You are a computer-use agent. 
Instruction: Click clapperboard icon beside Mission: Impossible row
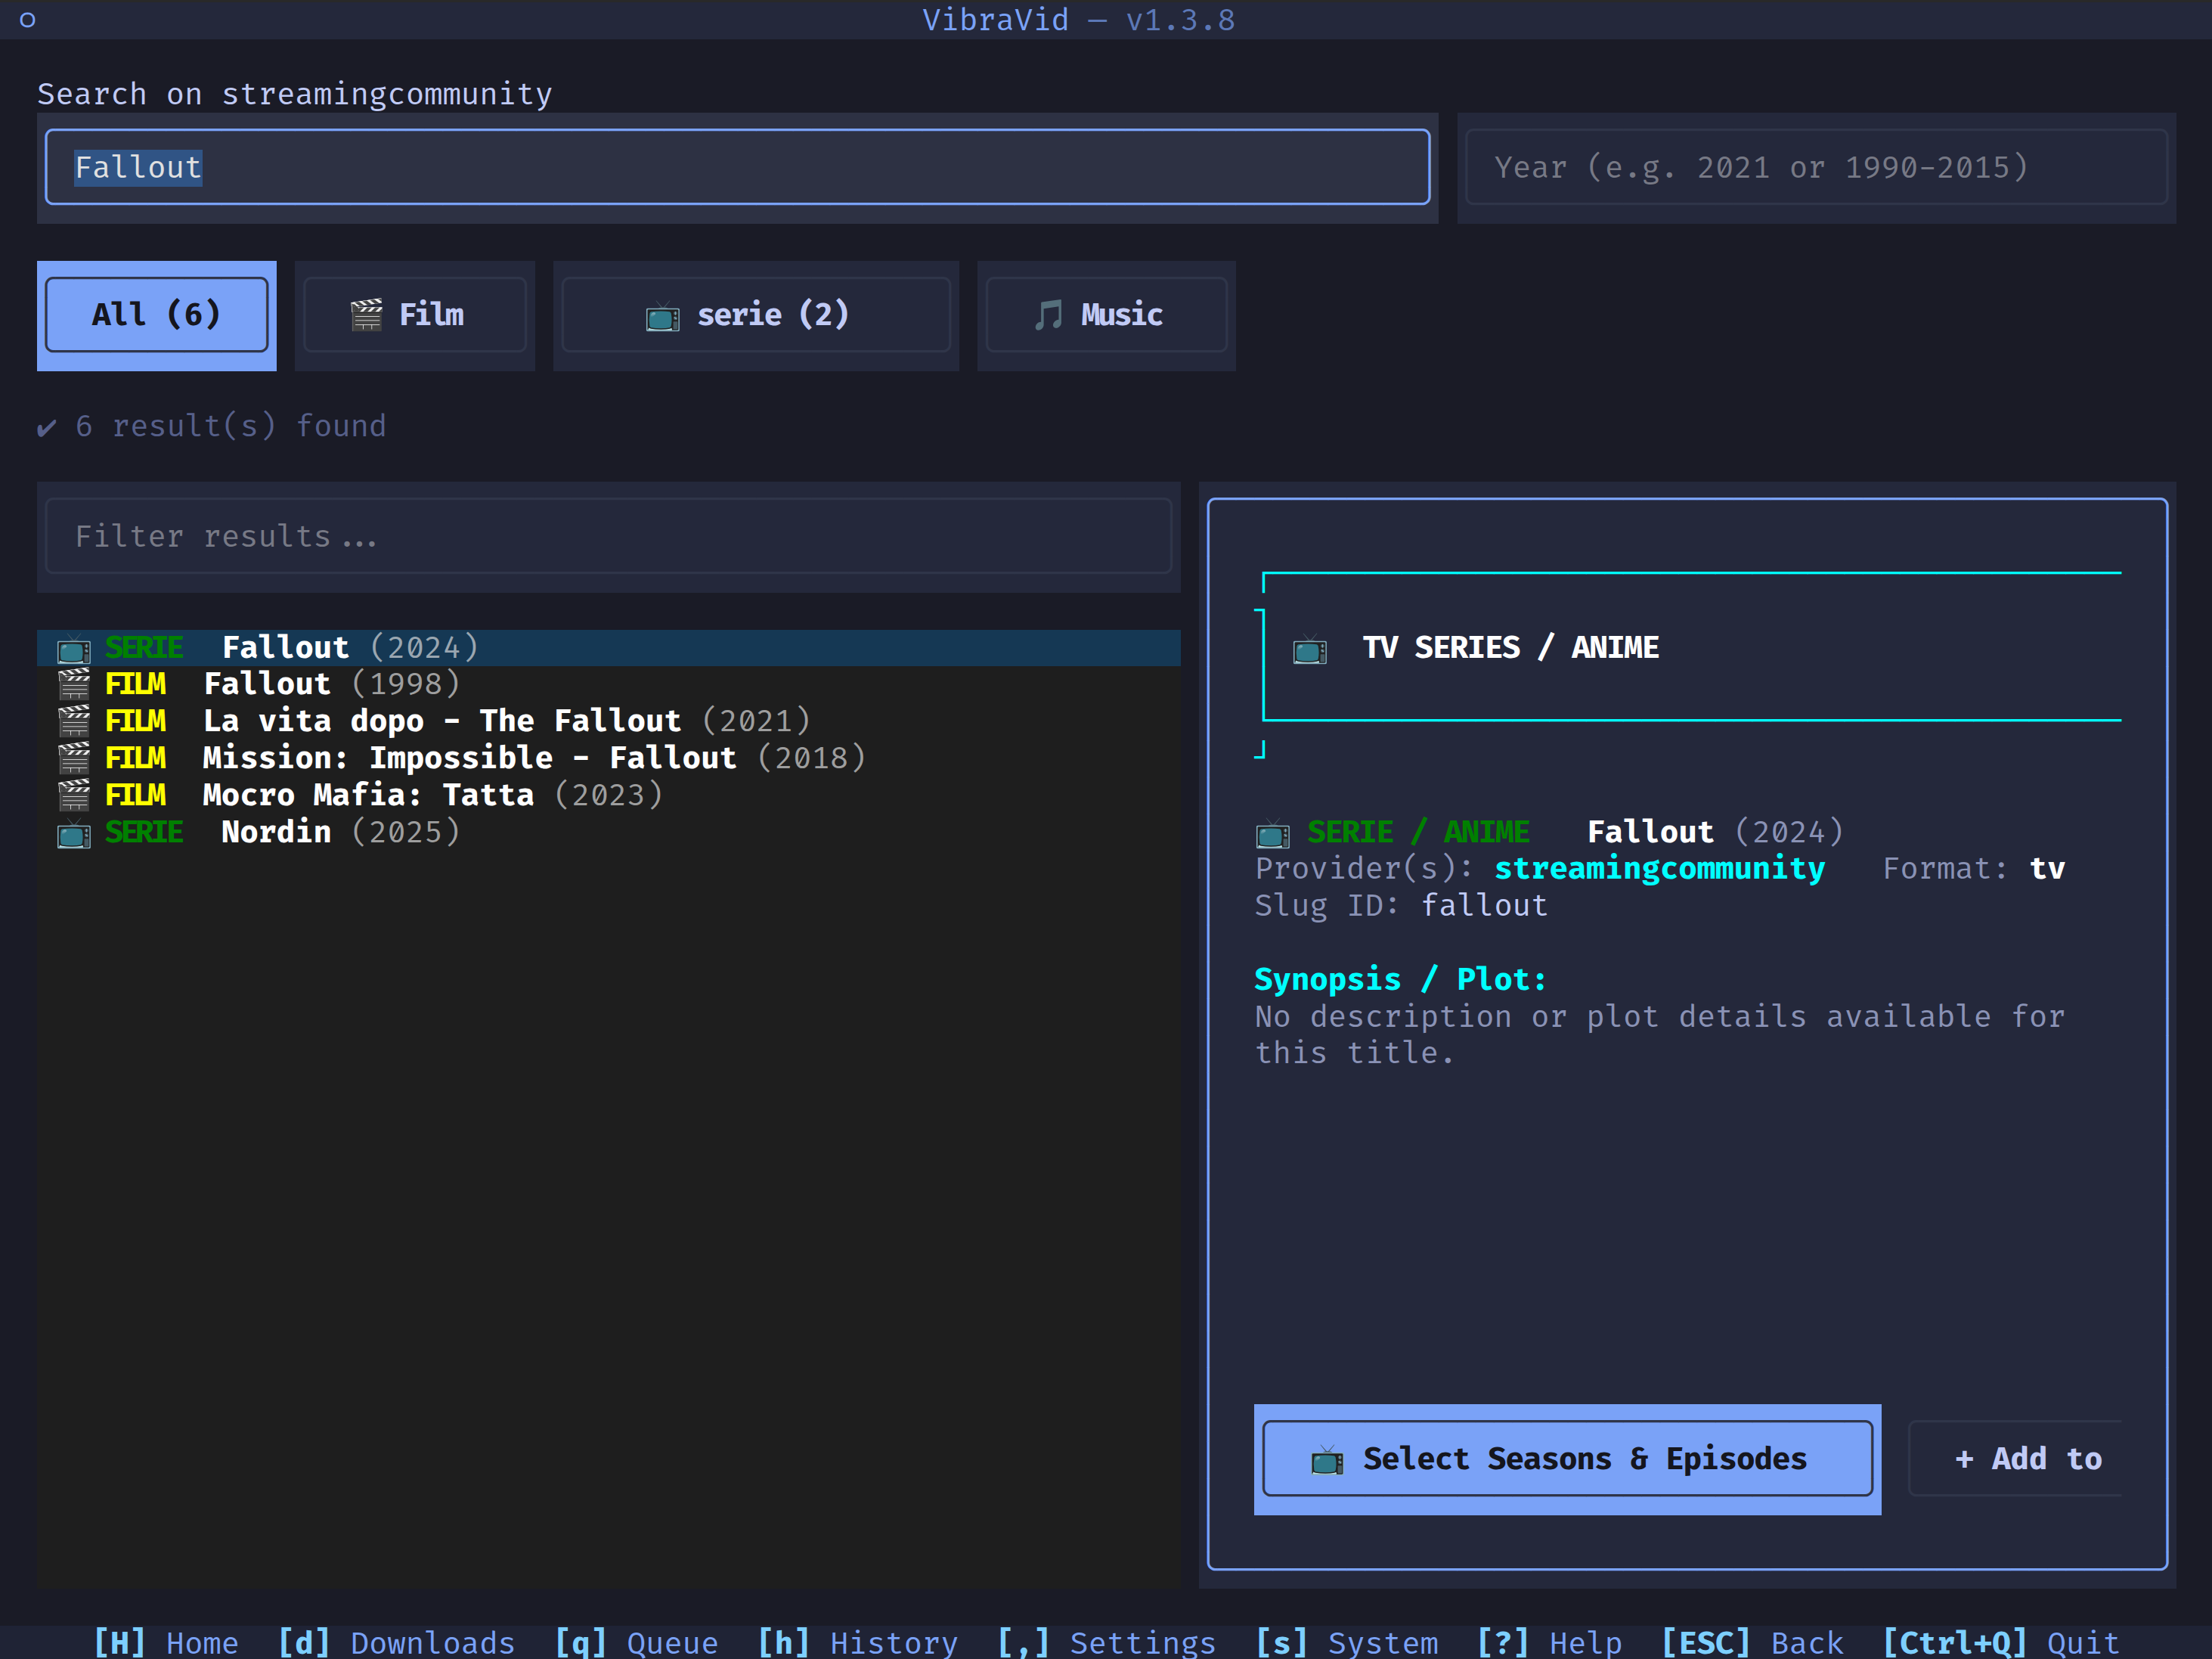pos(73,759)
